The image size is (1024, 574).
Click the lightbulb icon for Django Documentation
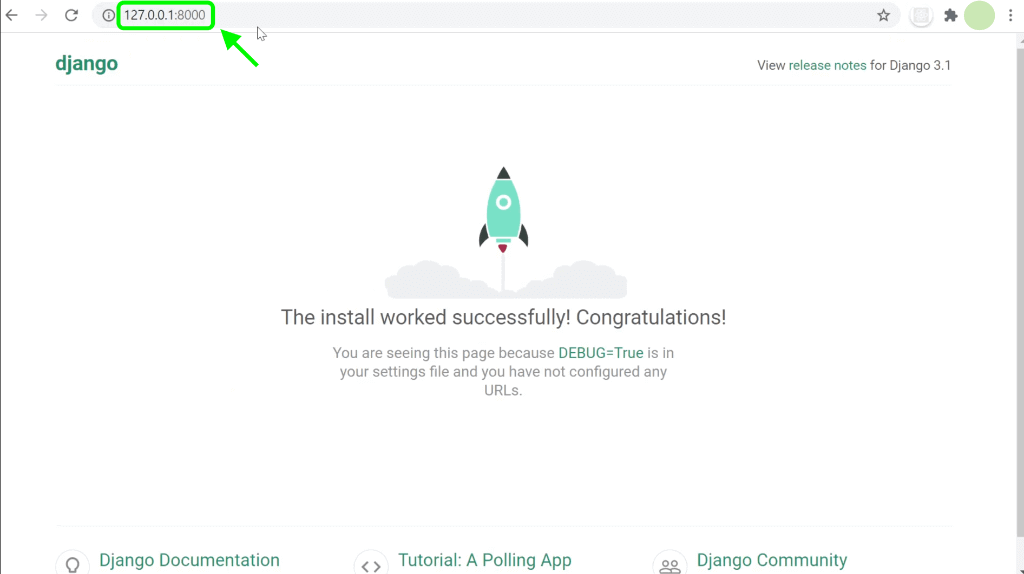pos(72,564)
